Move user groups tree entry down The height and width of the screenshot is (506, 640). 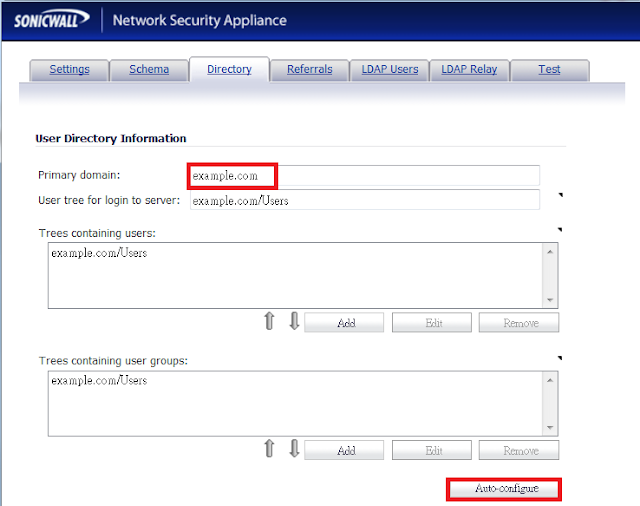coord(294,448)
